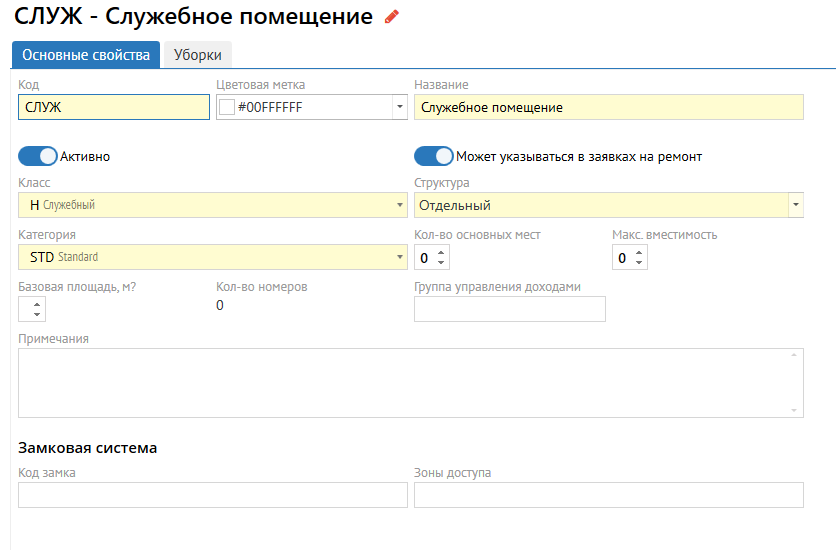The image size is (836, 550).
Task: Open the Цветовая метка color dropdown
Action: click(400, 107)
